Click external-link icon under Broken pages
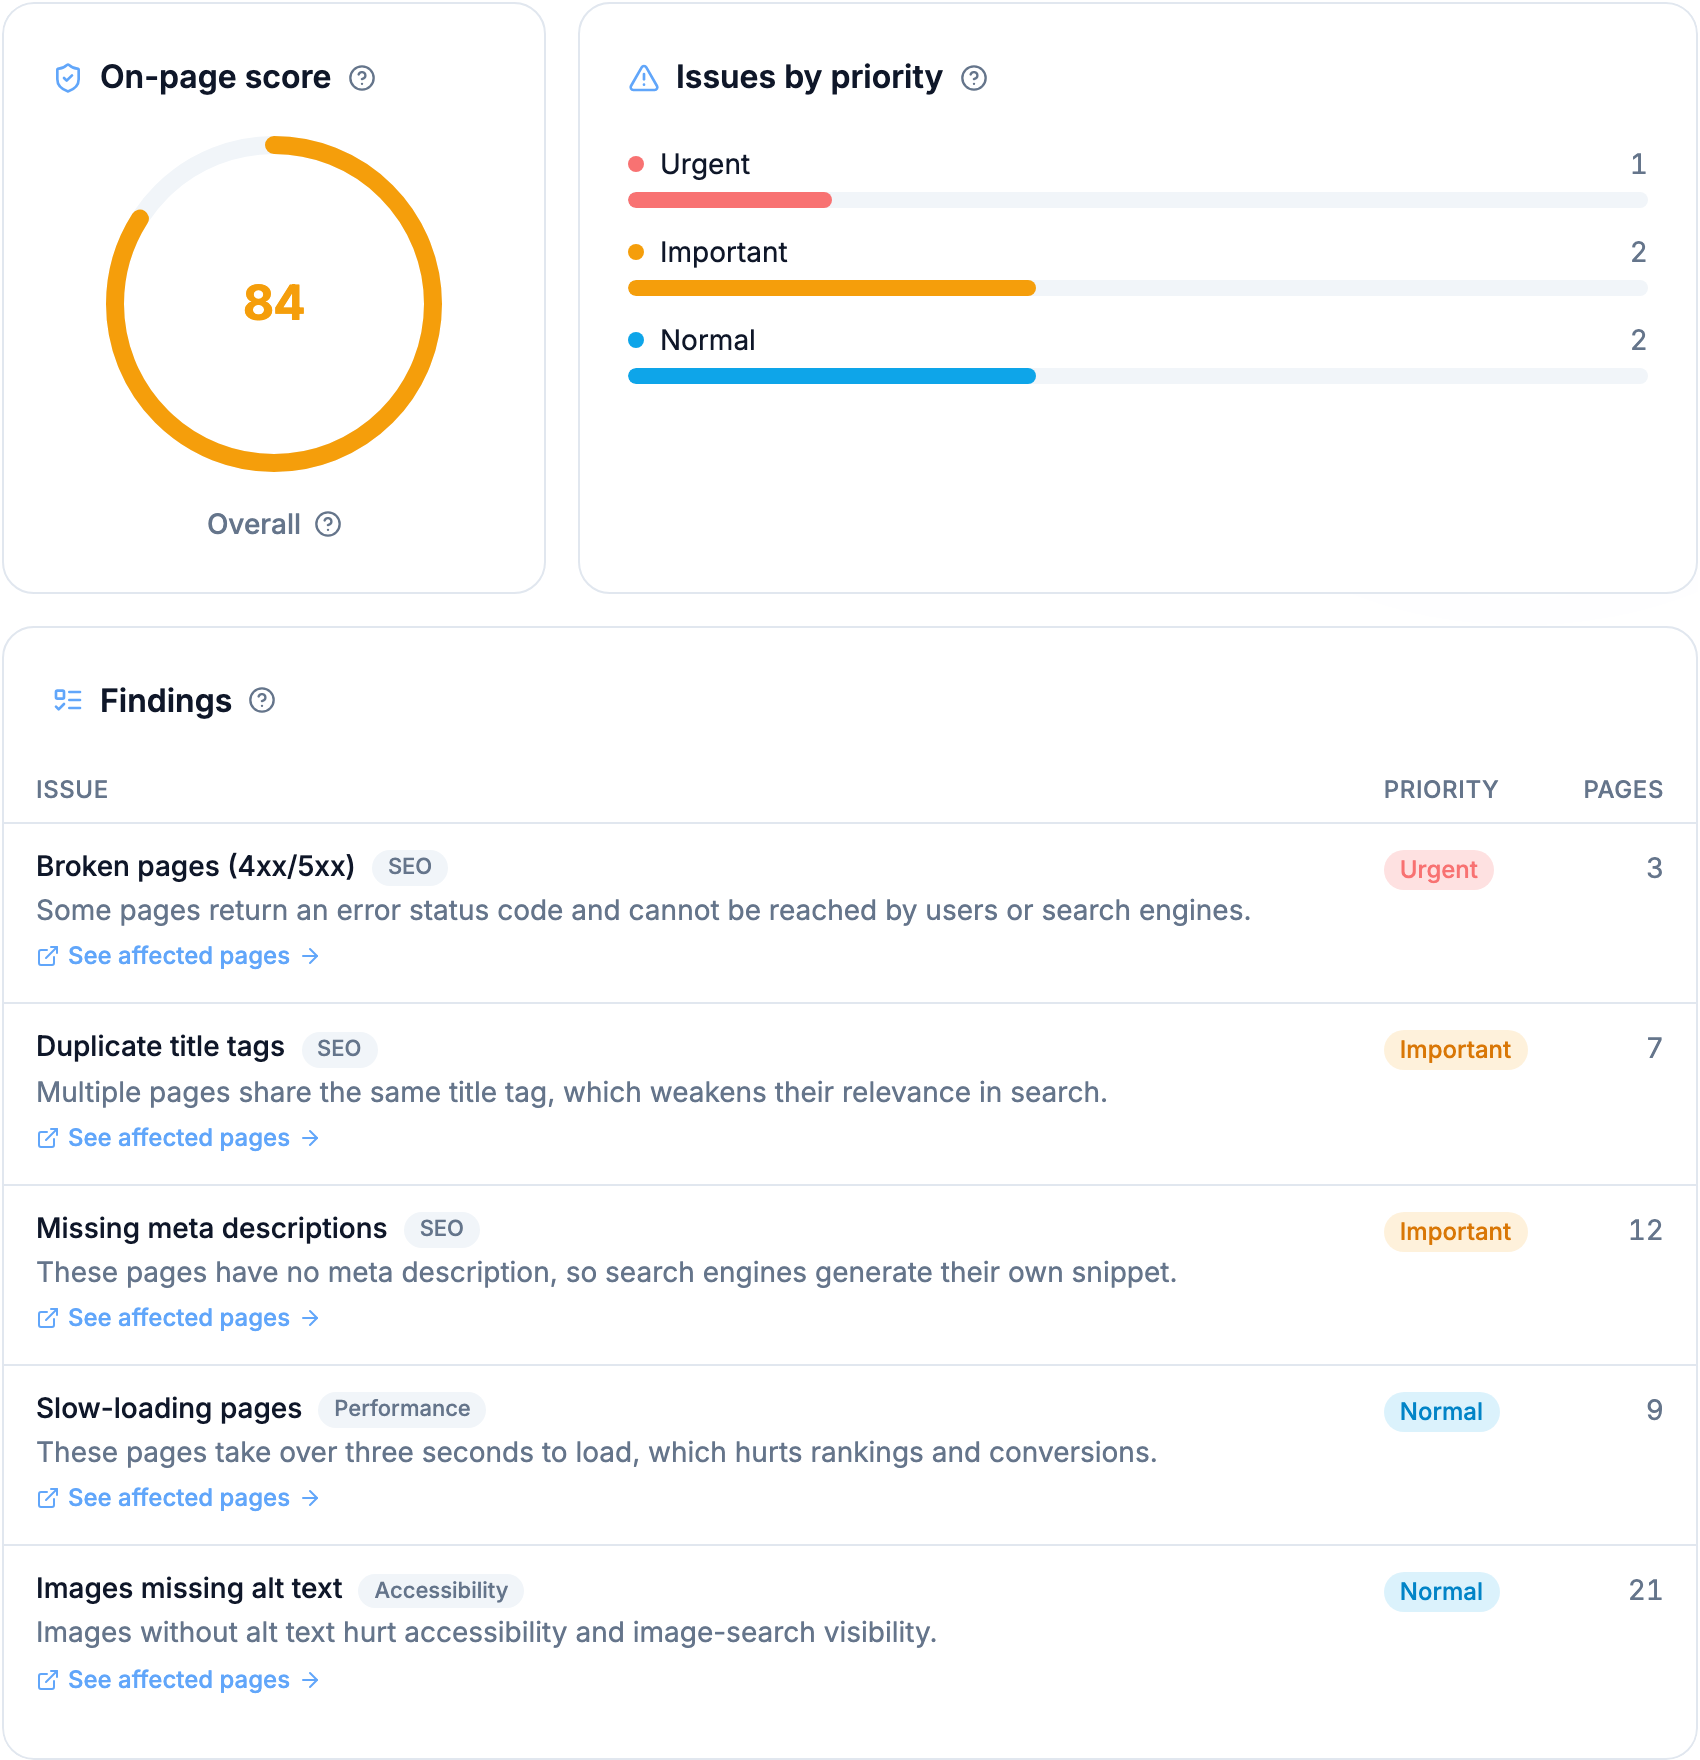This screenshot has height=1760, width=1700. click(47, 956)
